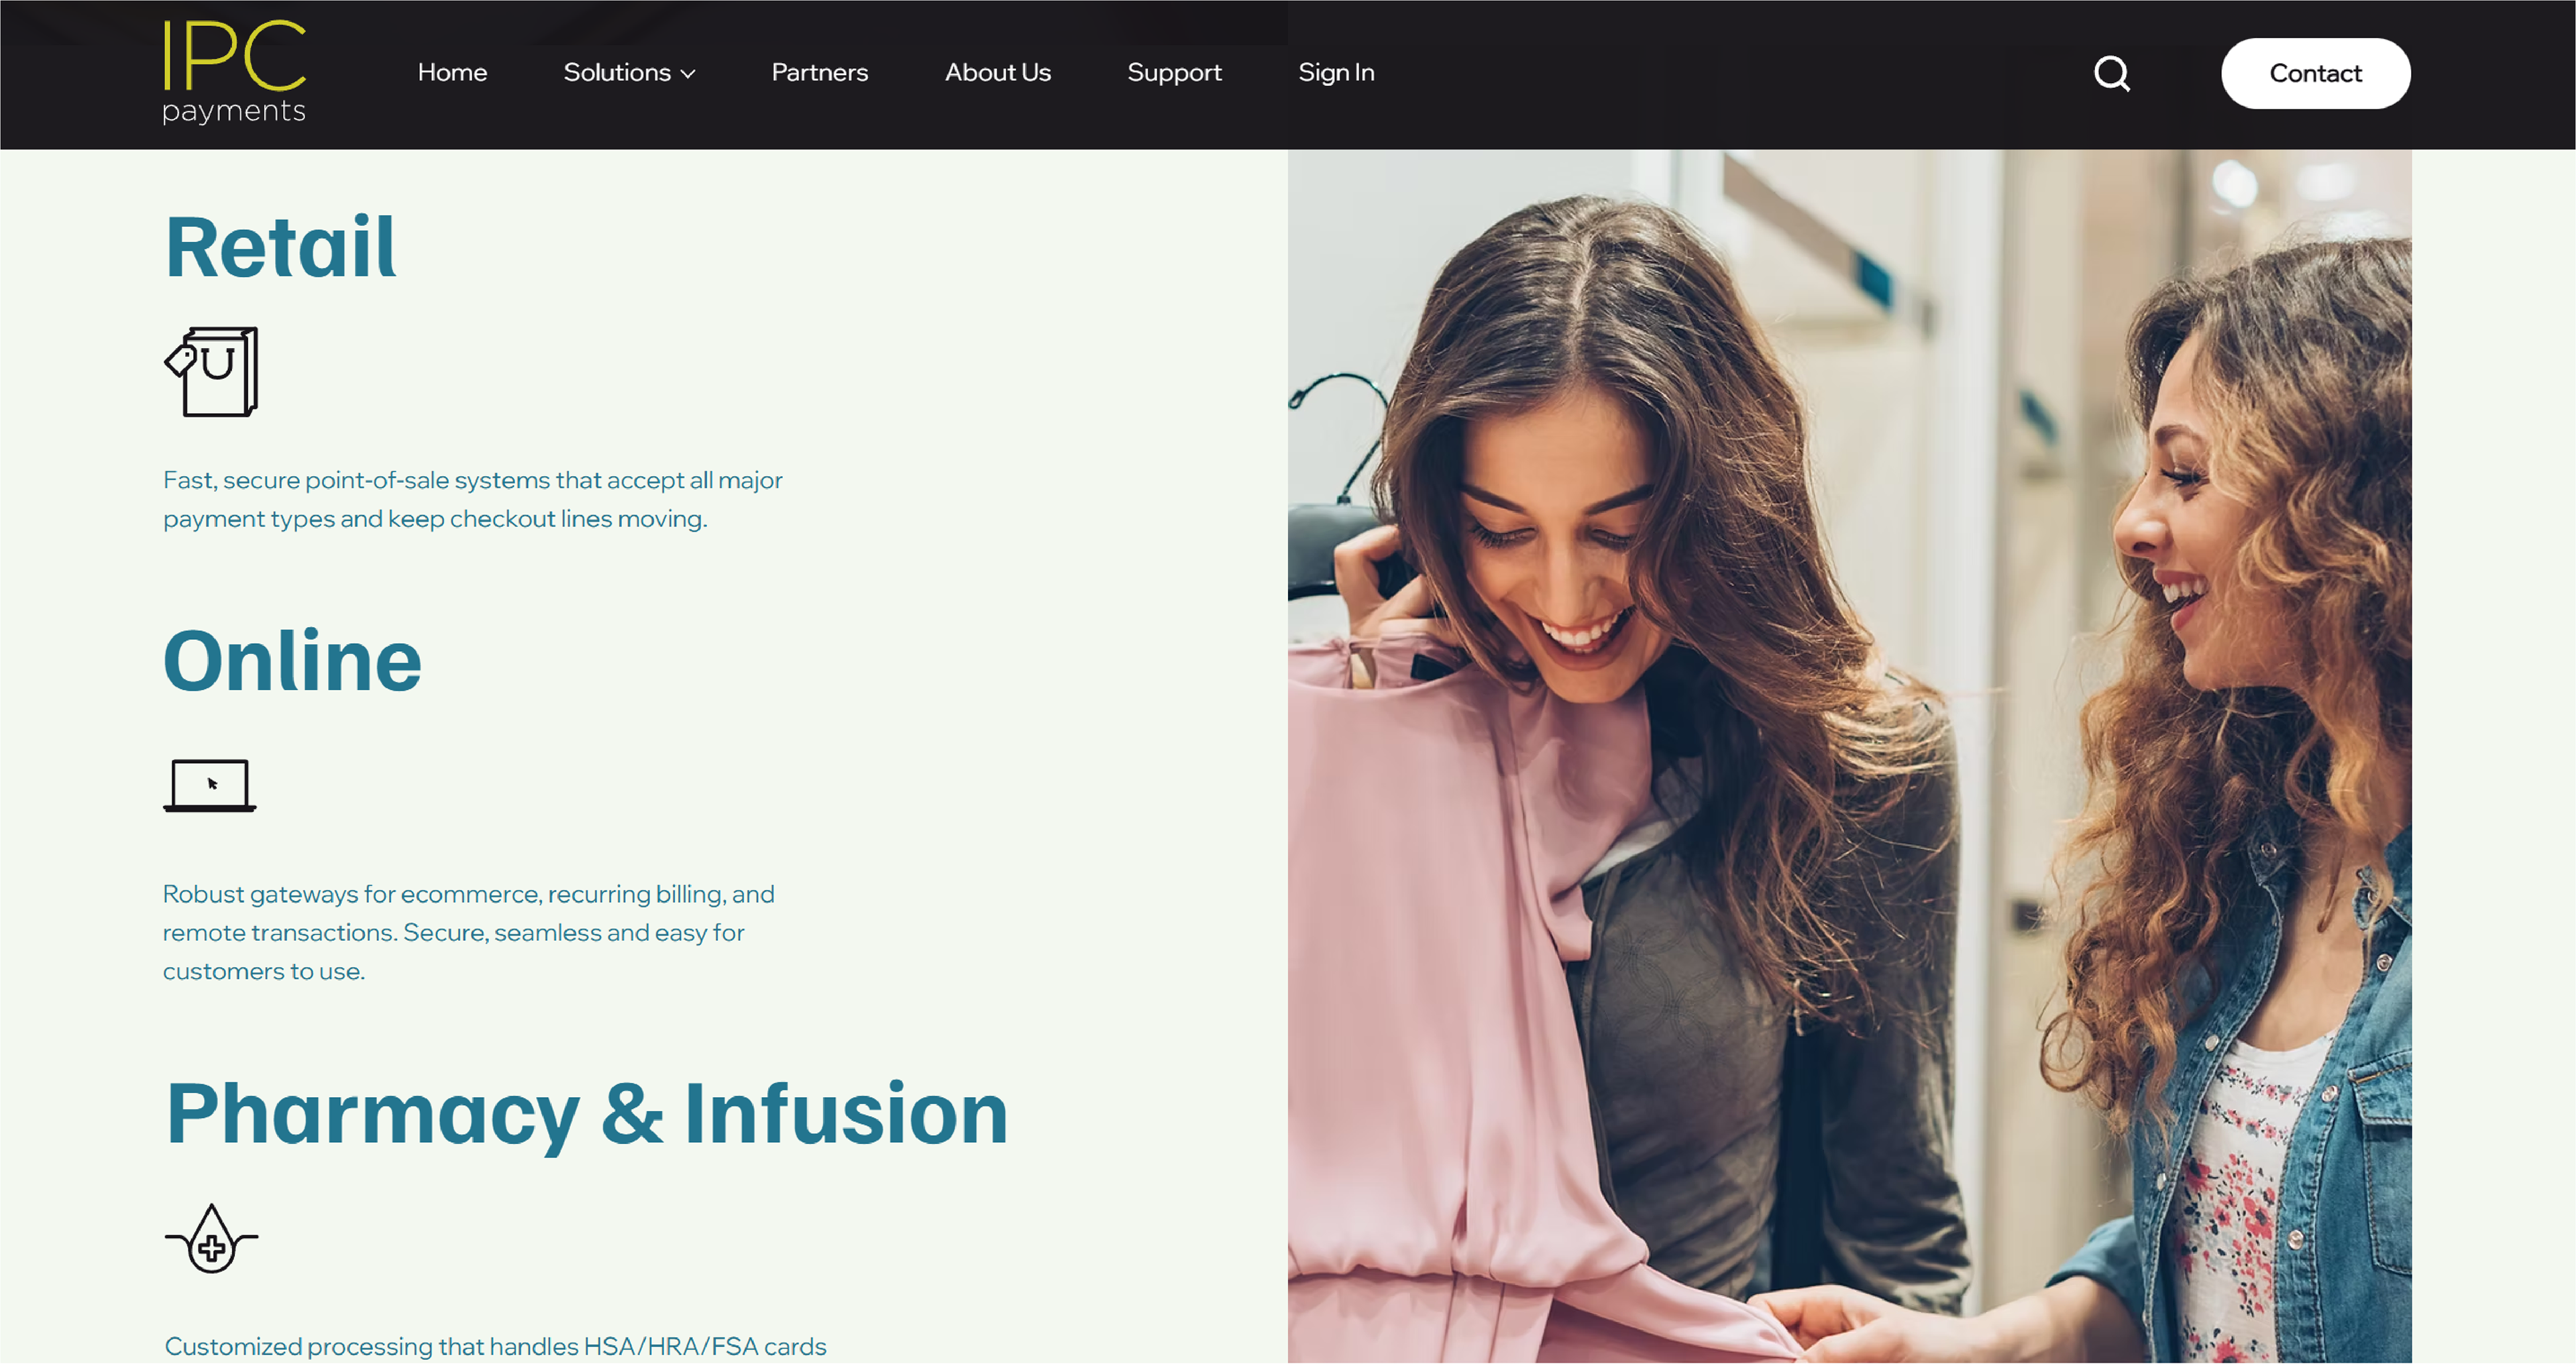Expand the Solutions dropdown chevron

click(x=688, y=74)
